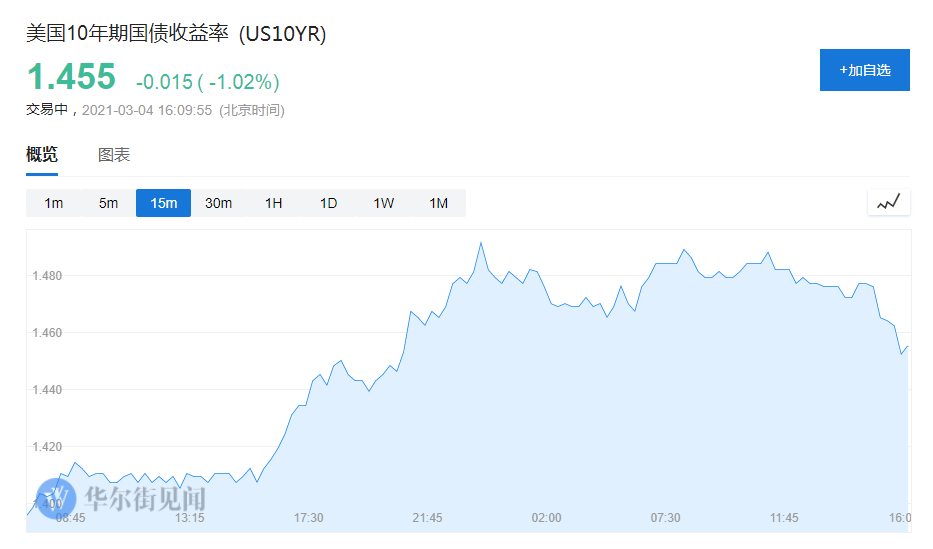This screenshot has width=933, height=549.
Task: Switch to the 概览 tab
Action: pyautogui.click(x=42, y=155)
